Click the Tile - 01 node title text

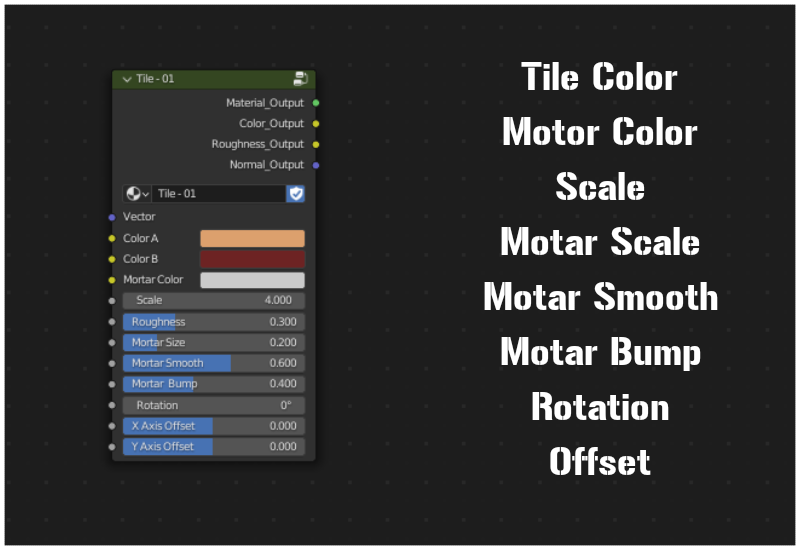click(155, 79)
